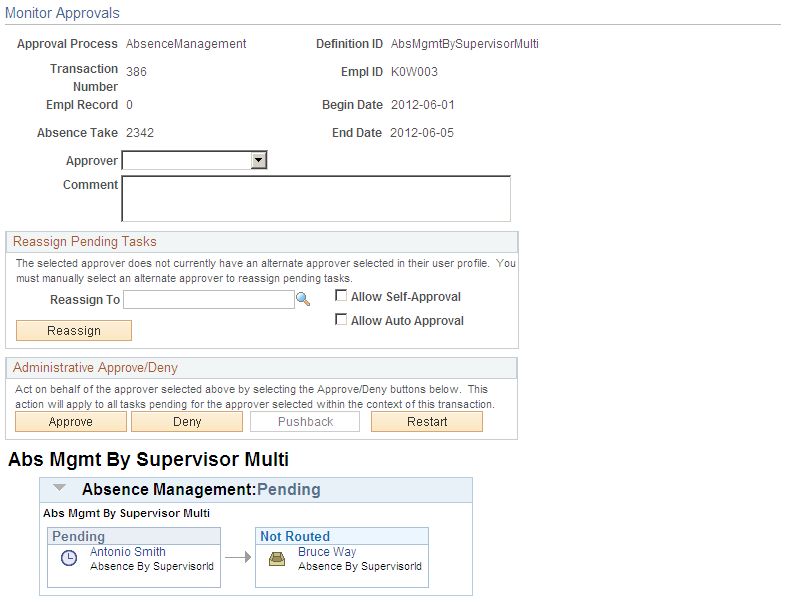Click the Administrative Approve/Deny header
The height and width of the screenshot is (603, 790).
[x=95, y=367]
